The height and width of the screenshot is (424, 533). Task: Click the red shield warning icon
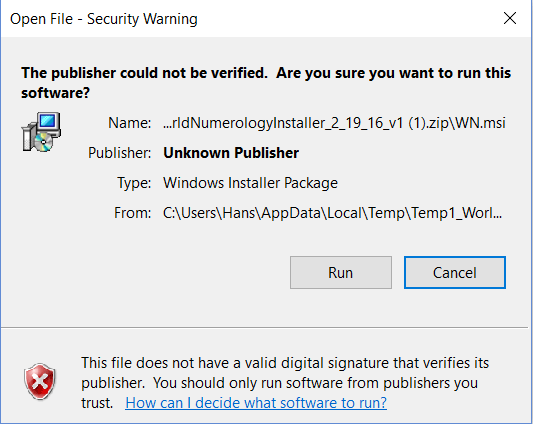coord(40,381)
